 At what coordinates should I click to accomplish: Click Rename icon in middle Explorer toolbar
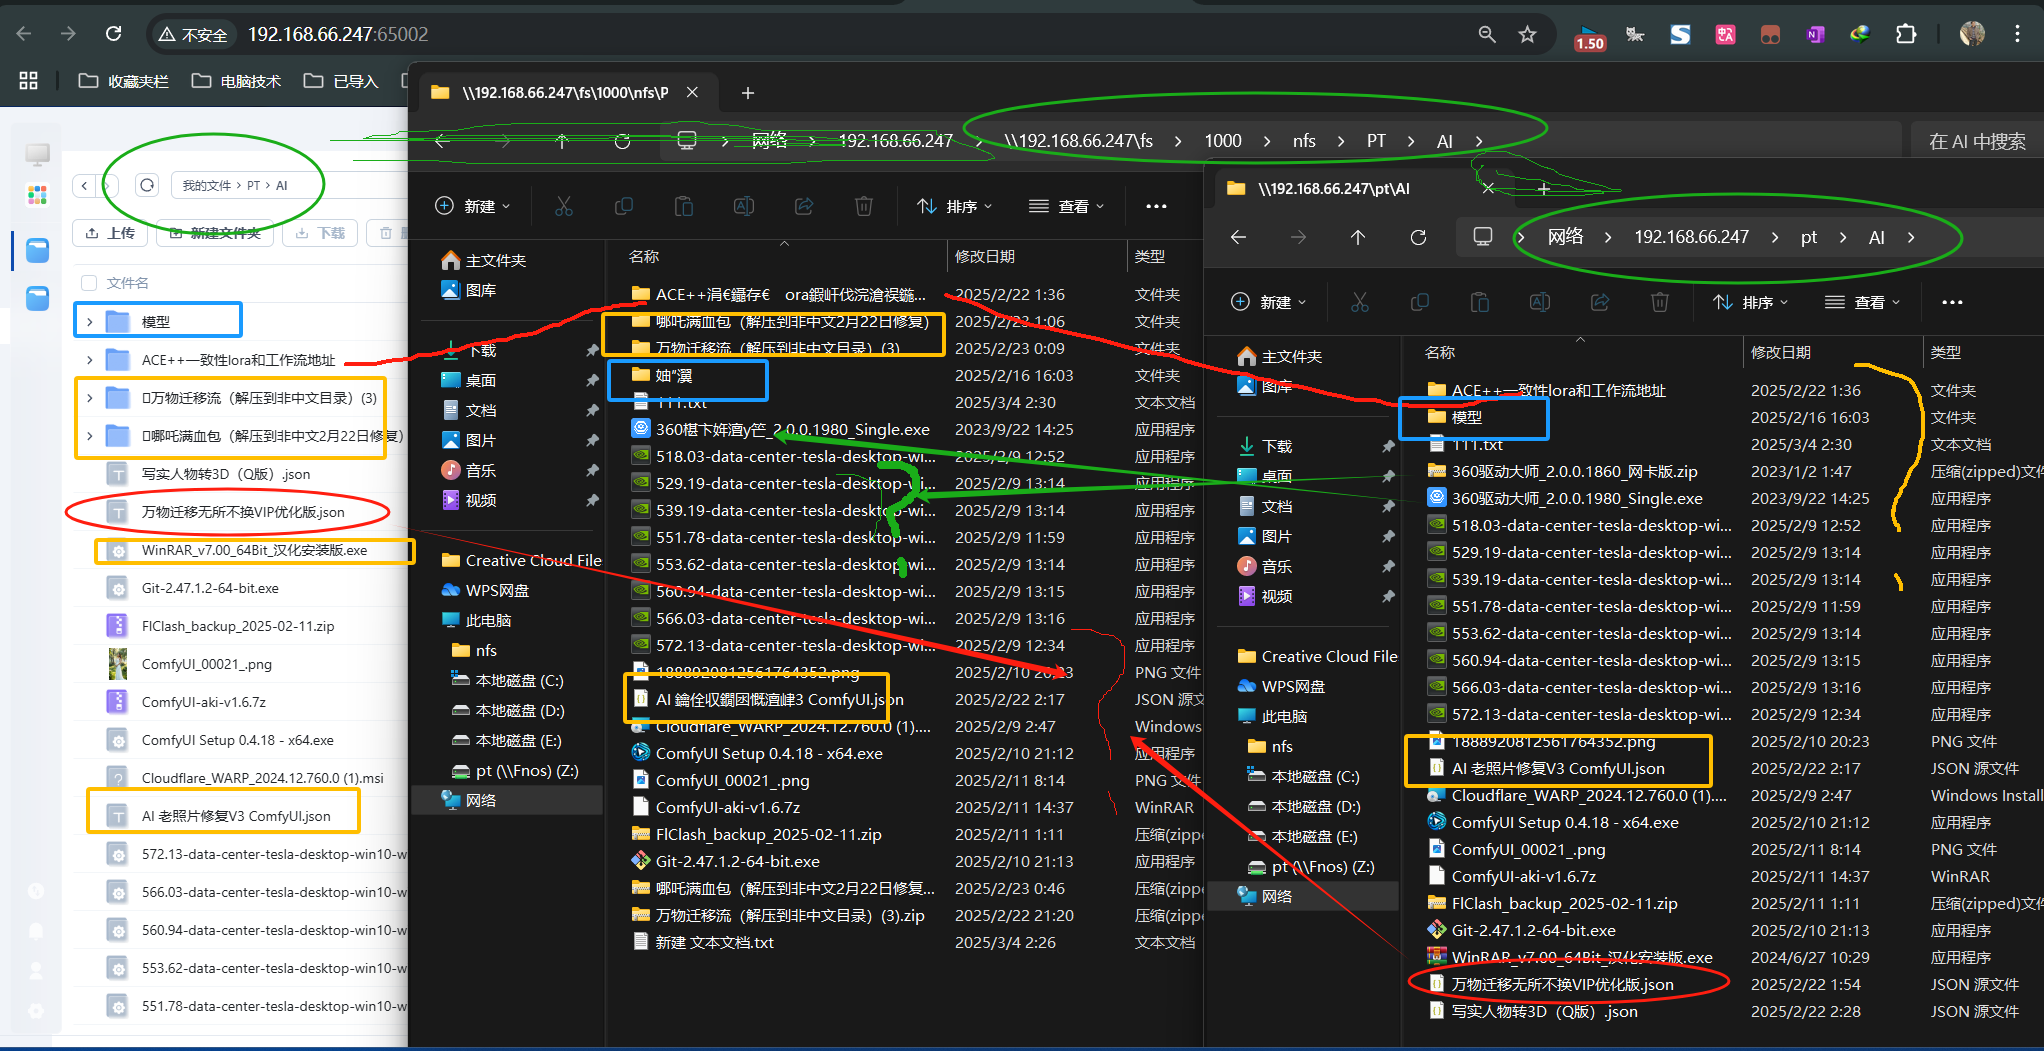(x=744, y=206)
